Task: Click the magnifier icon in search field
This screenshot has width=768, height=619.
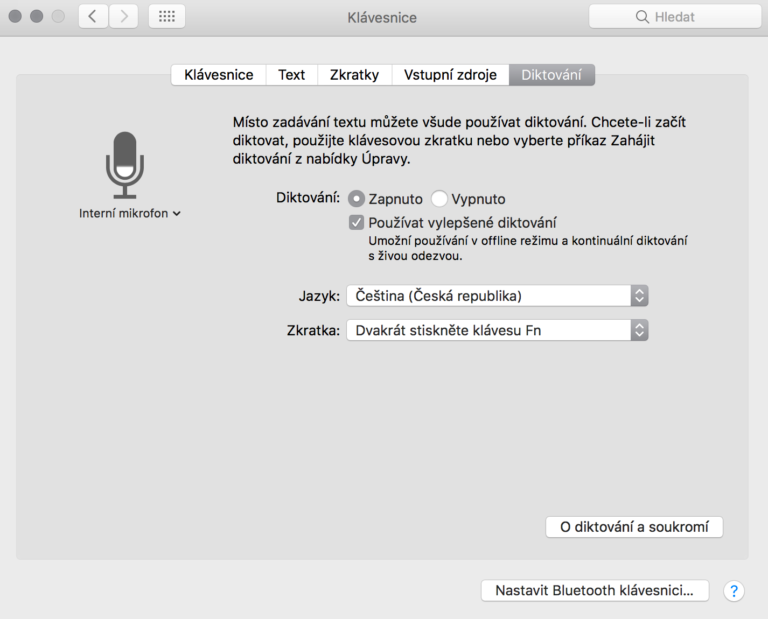Action: pyautogui.click(x=642, y=17)
